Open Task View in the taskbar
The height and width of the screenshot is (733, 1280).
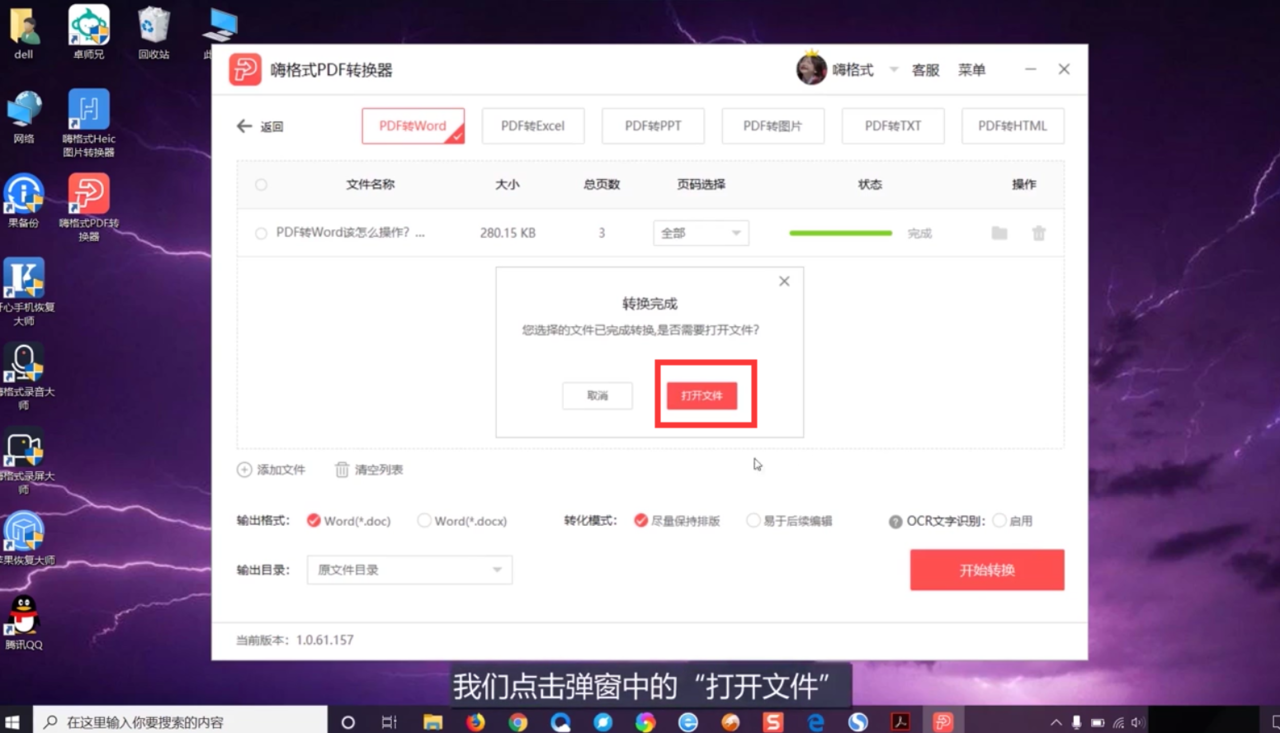pos(389,722)
